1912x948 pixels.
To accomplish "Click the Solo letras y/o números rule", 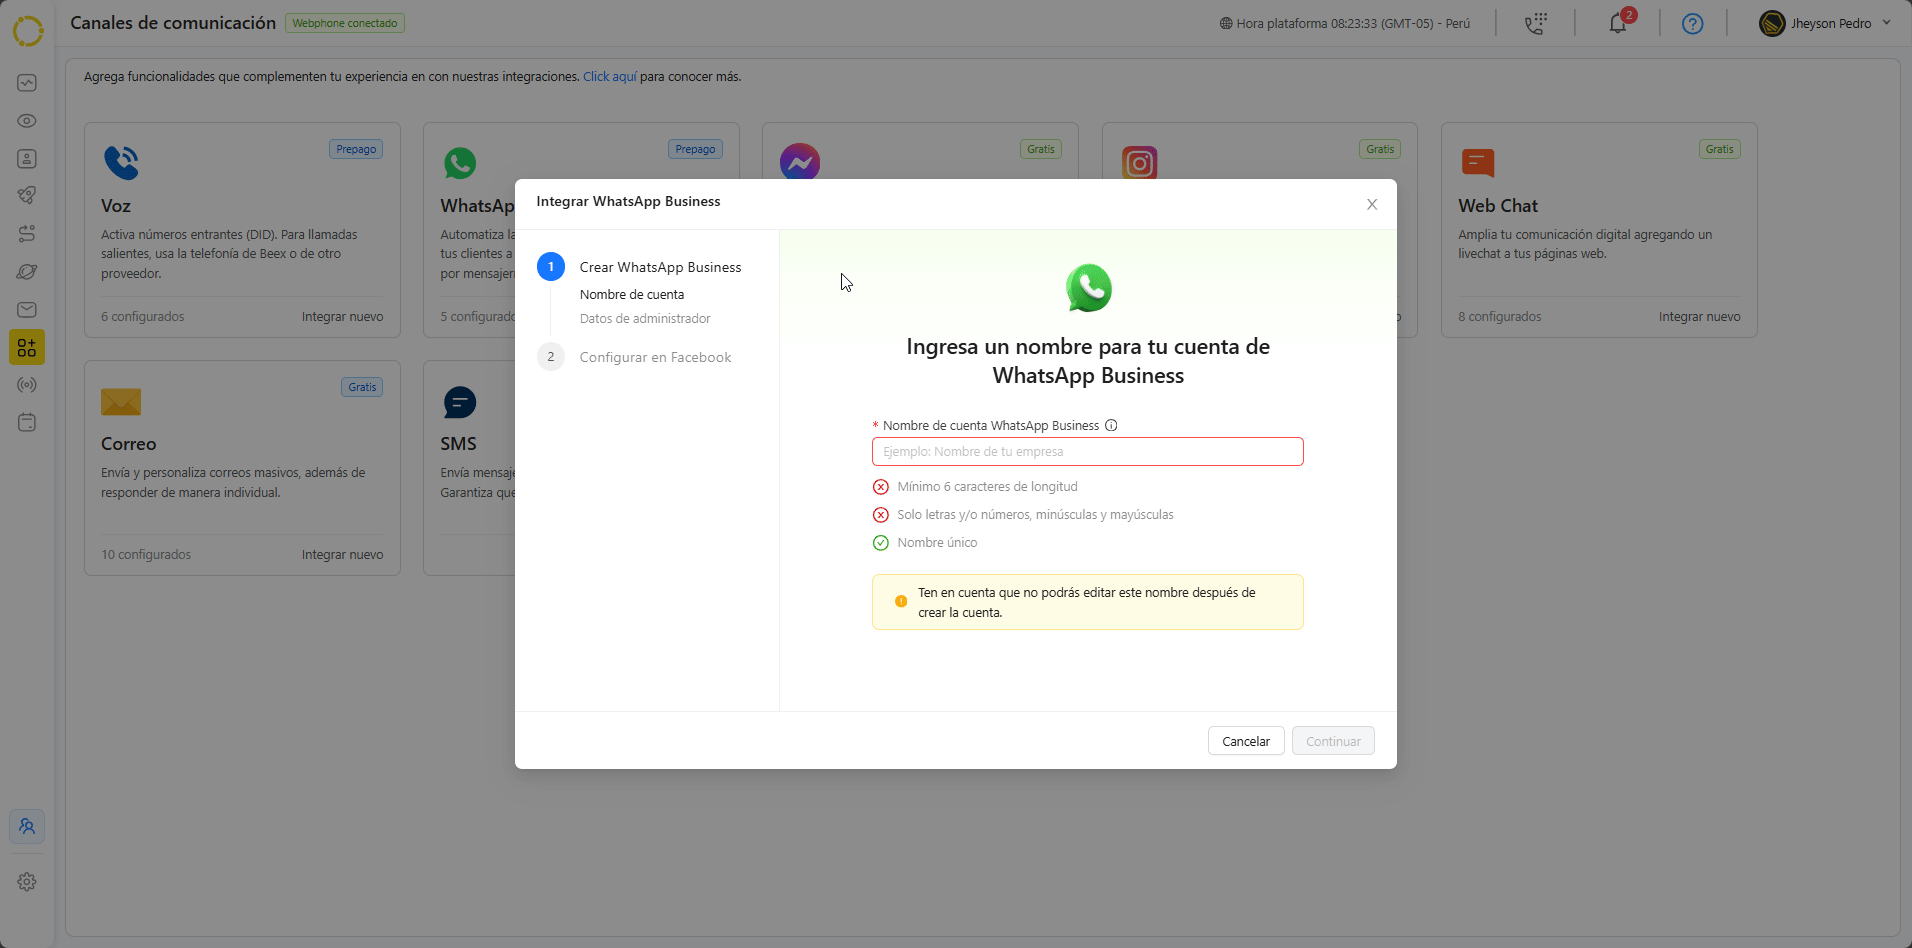I will click(x=1023, y=515).
